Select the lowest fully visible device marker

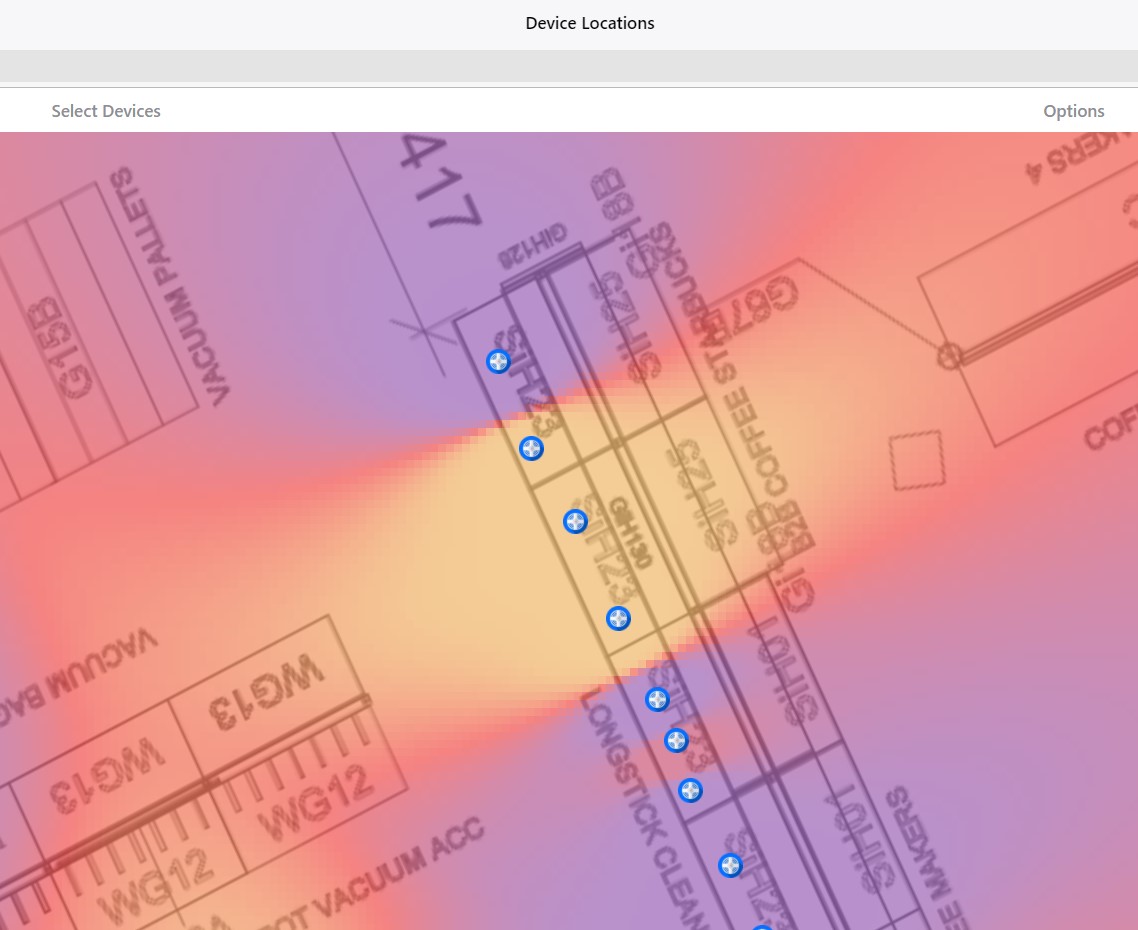(731, 866)
